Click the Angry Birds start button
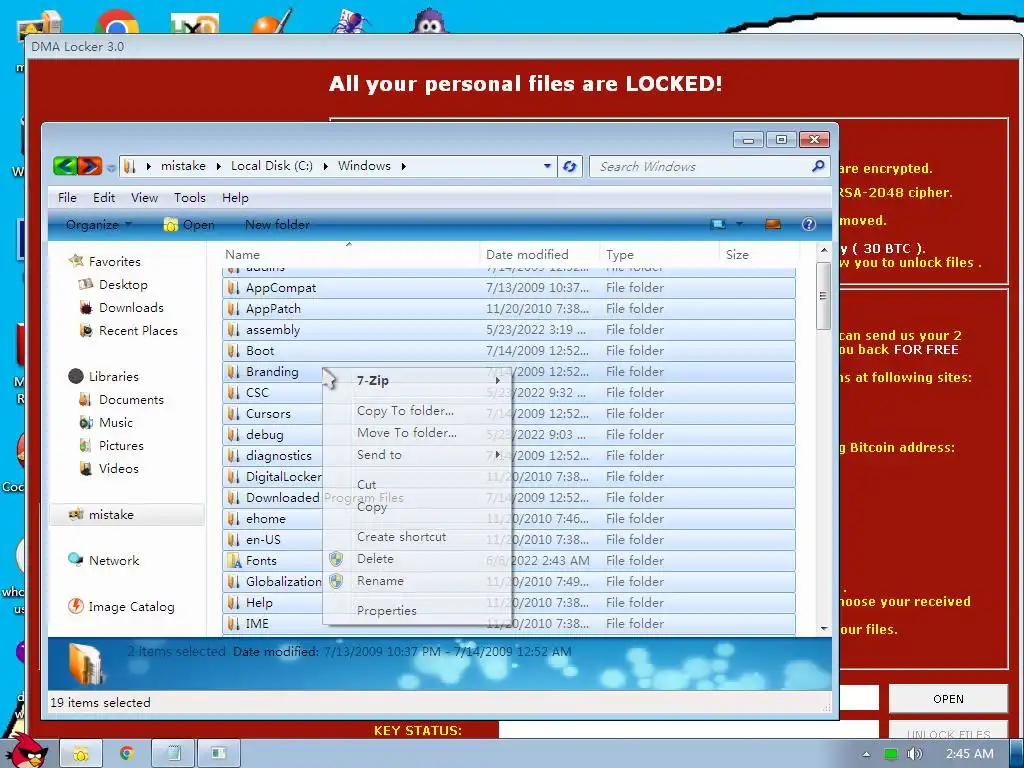This screenshot has height=768, width=1024. [26, 751]
